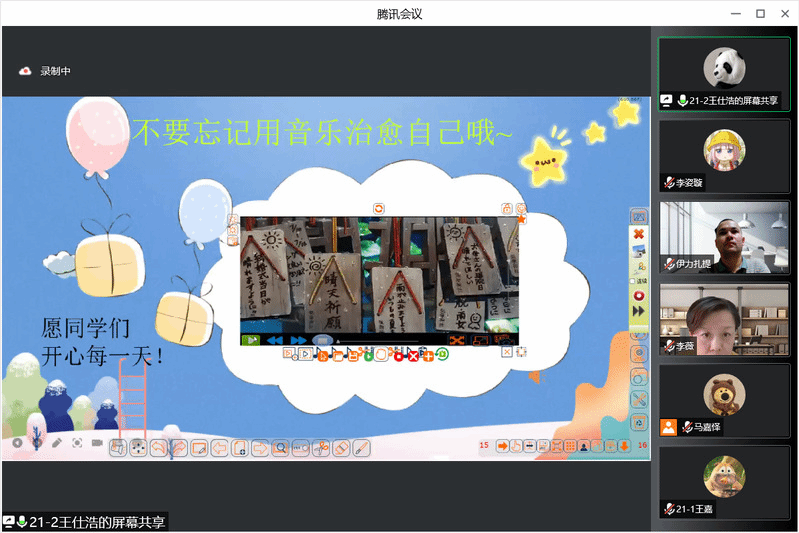799x533 pixels.
Task: Click the rewind button on video player
Action: (274, 341)
